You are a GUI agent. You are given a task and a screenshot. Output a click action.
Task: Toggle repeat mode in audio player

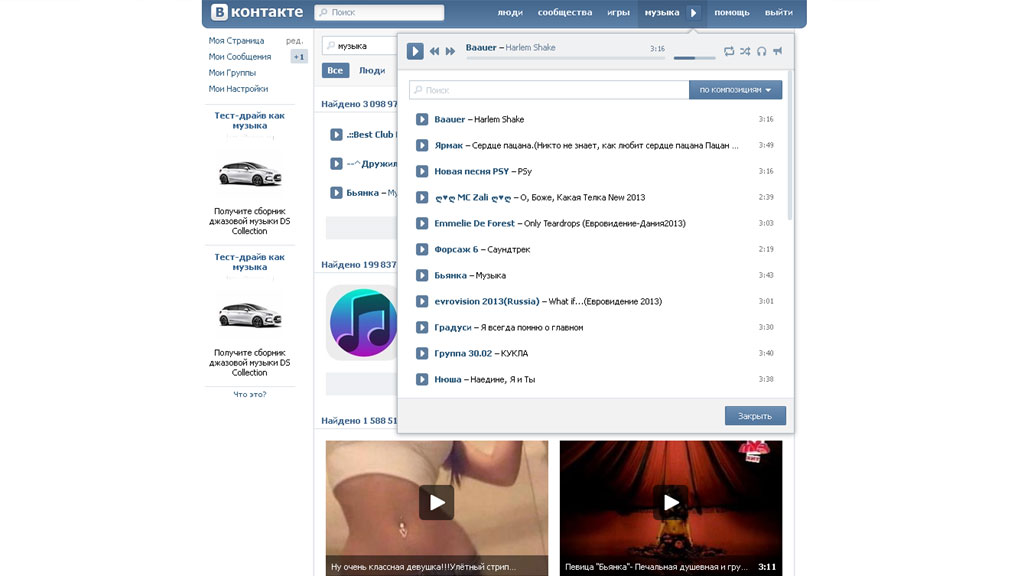click(x=729, y=51)
